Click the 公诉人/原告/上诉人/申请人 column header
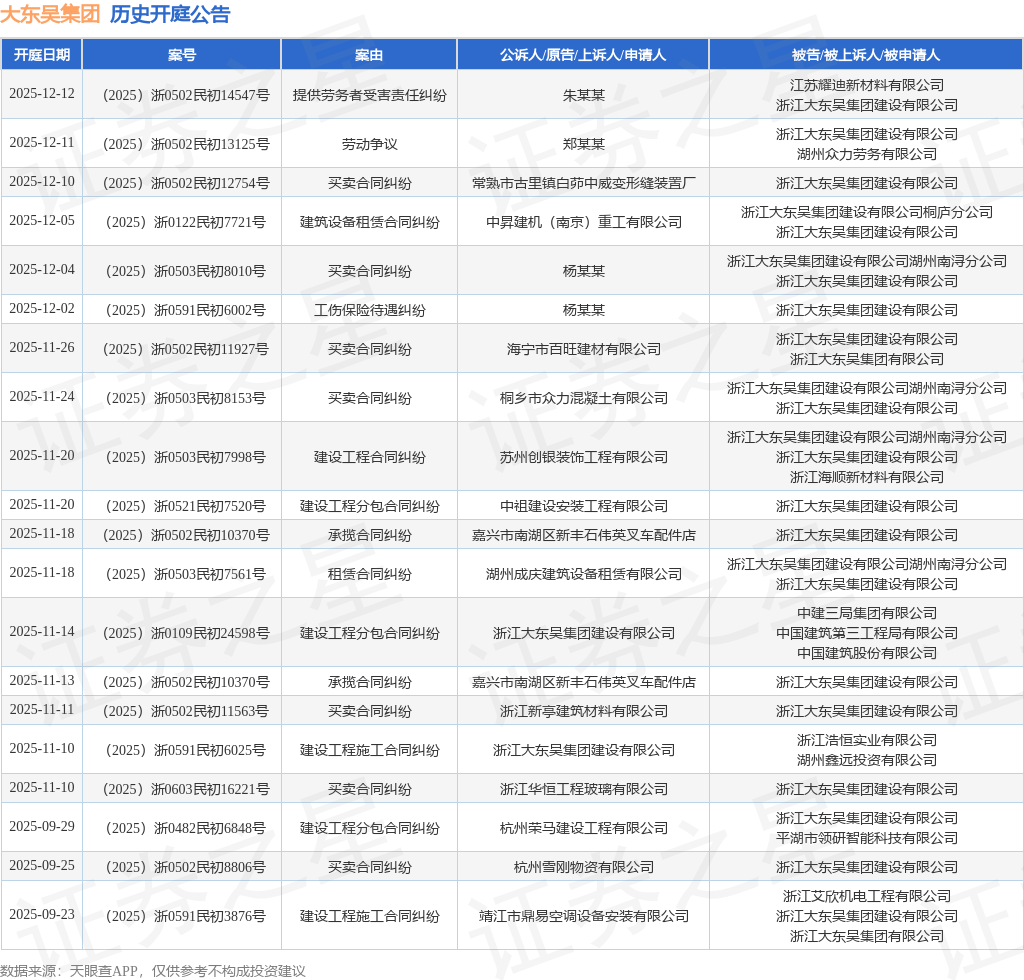Image resolution: width=1024 pixels, height=980 pixels. pos(583,55)
